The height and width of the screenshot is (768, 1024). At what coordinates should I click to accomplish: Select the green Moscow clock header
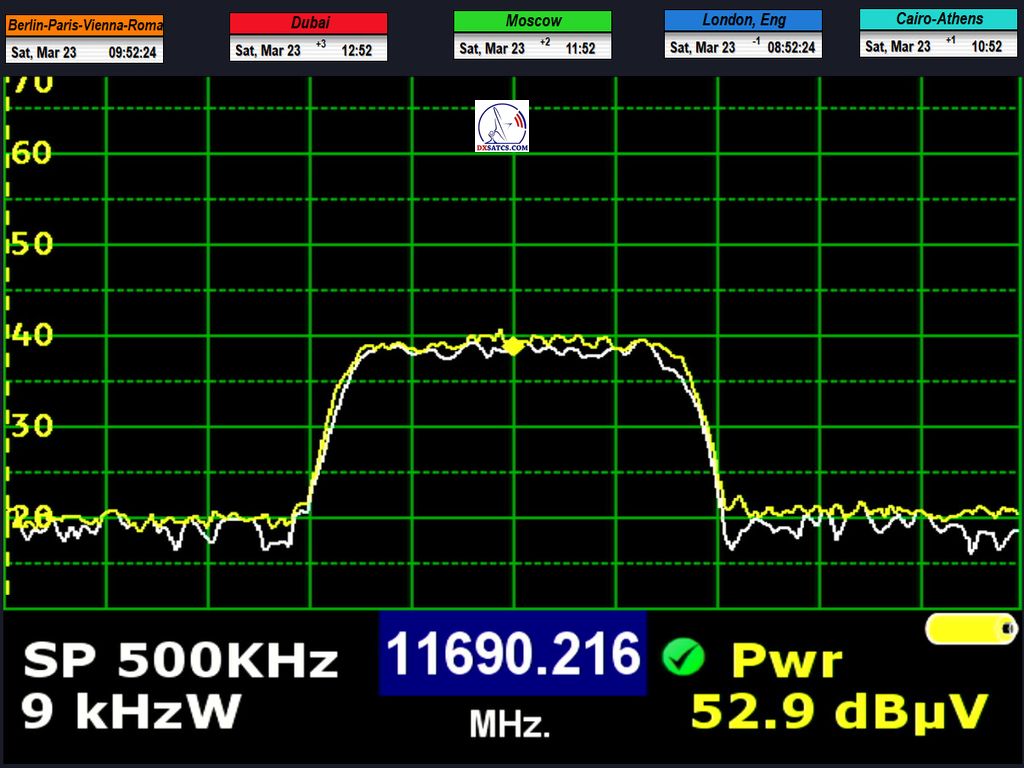(x=532, y=21)
